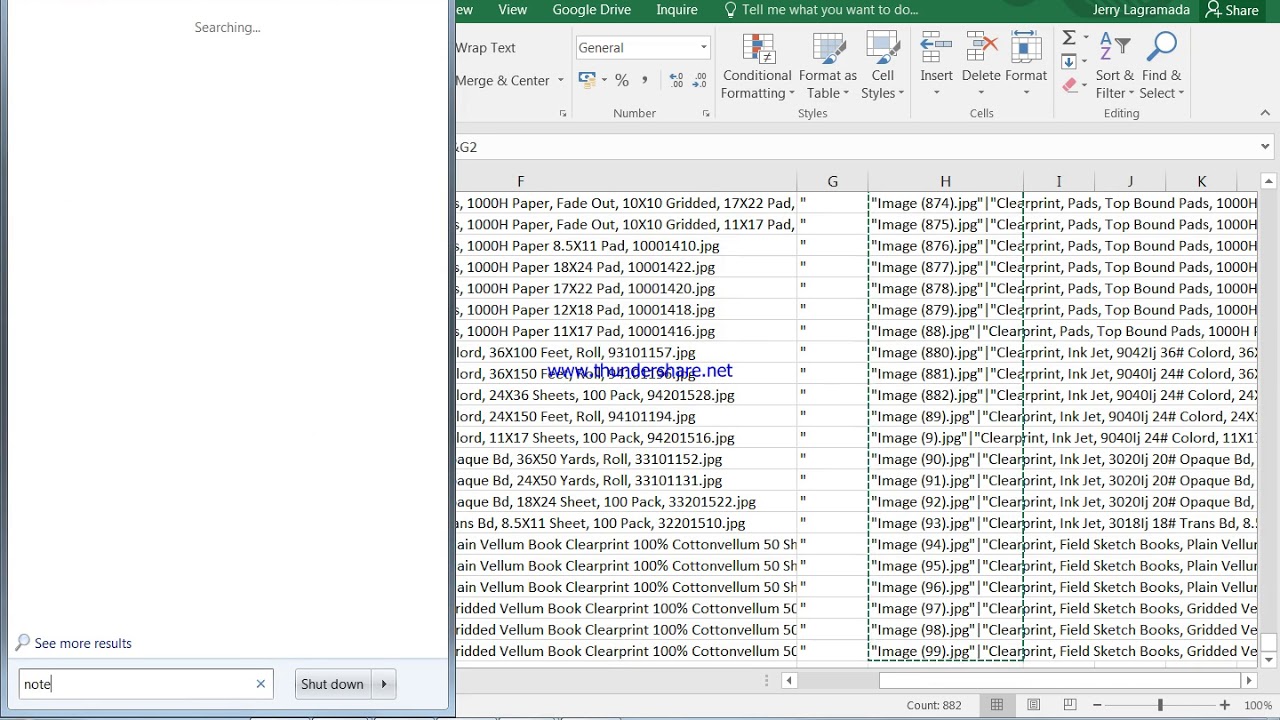Click Increase Decimal

coord(676,80)
